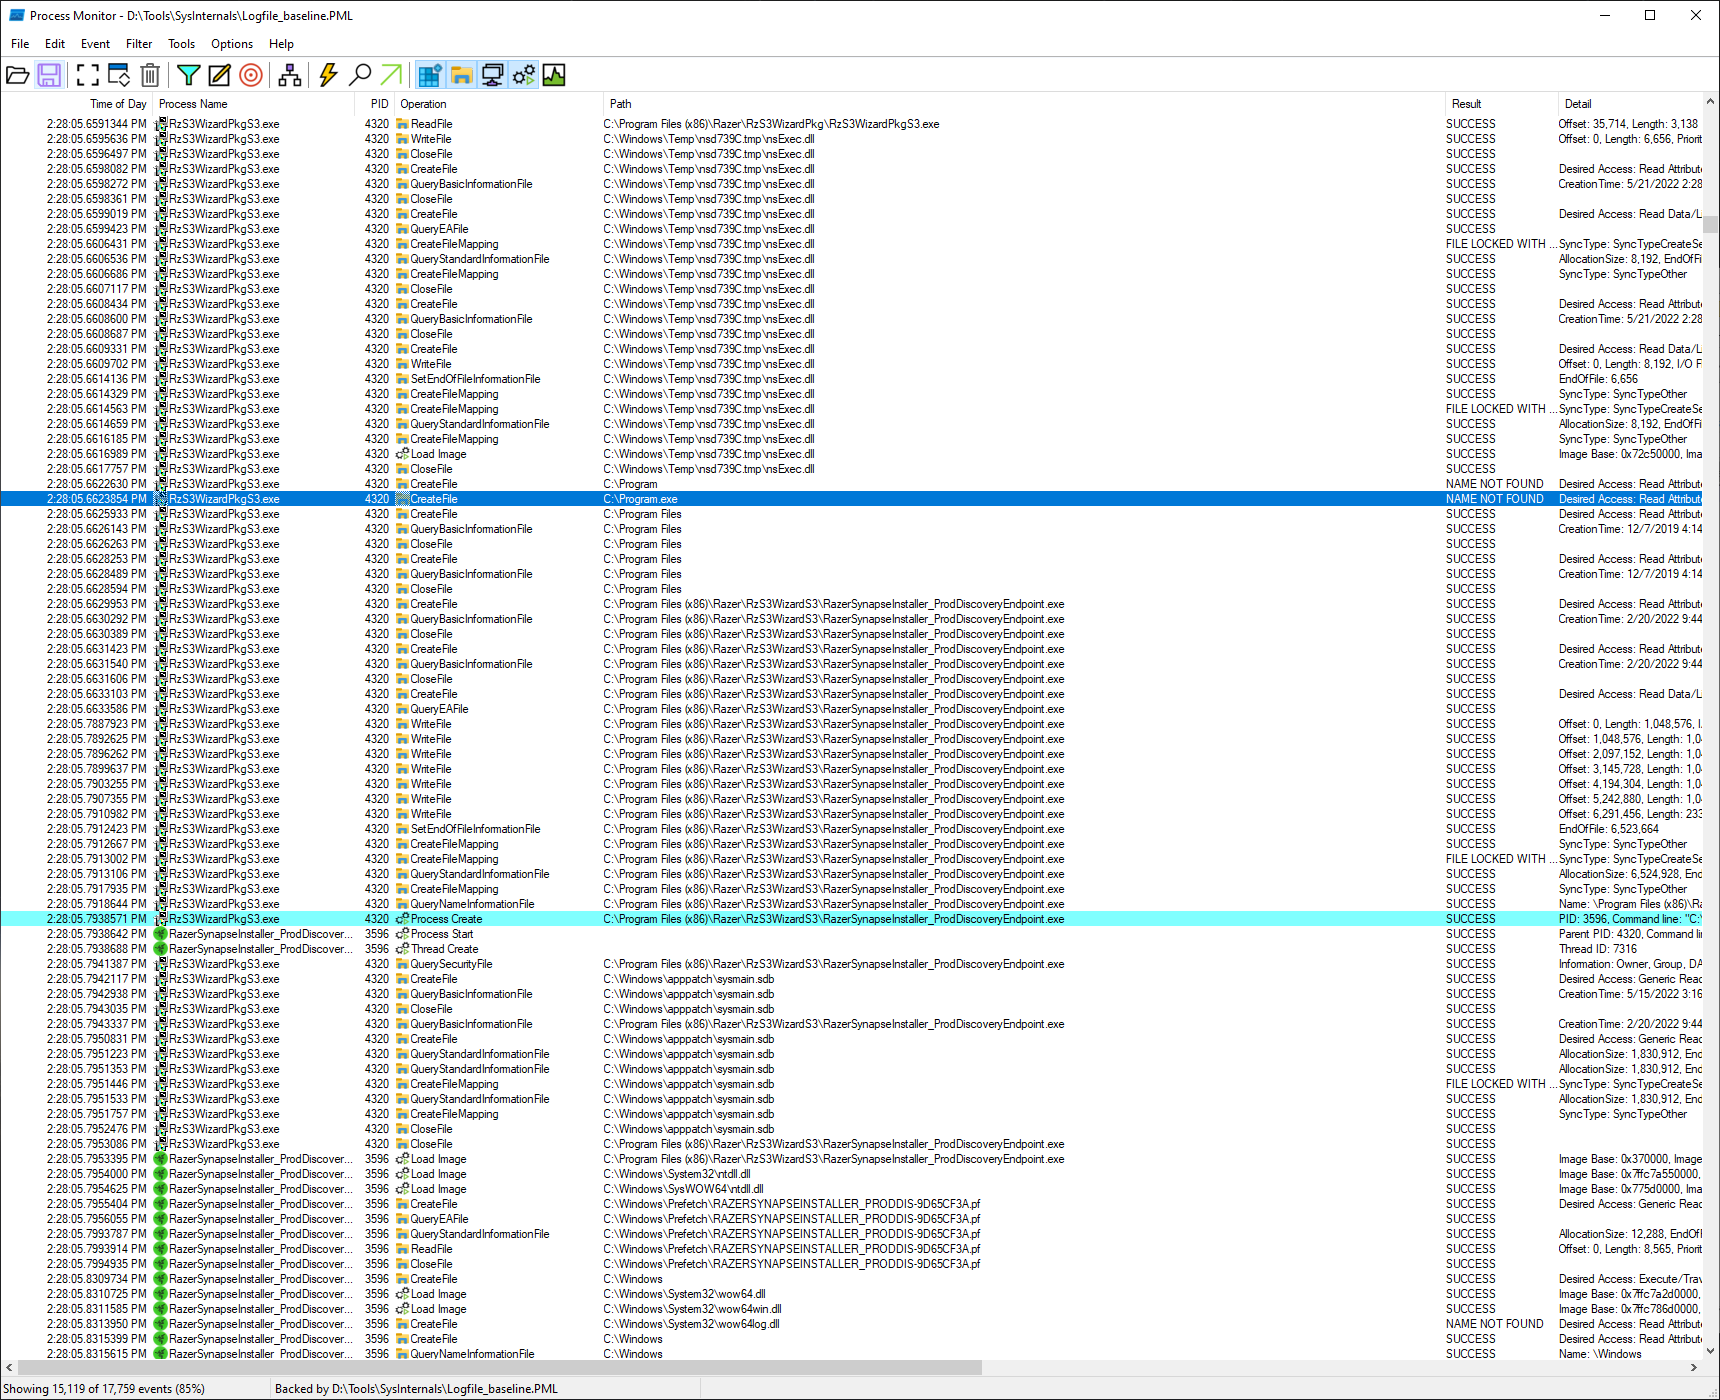Click the C:\Windows\System32\wow64.dll path
Screen dimensions: 1720x1400
[x=684, y=1294]
